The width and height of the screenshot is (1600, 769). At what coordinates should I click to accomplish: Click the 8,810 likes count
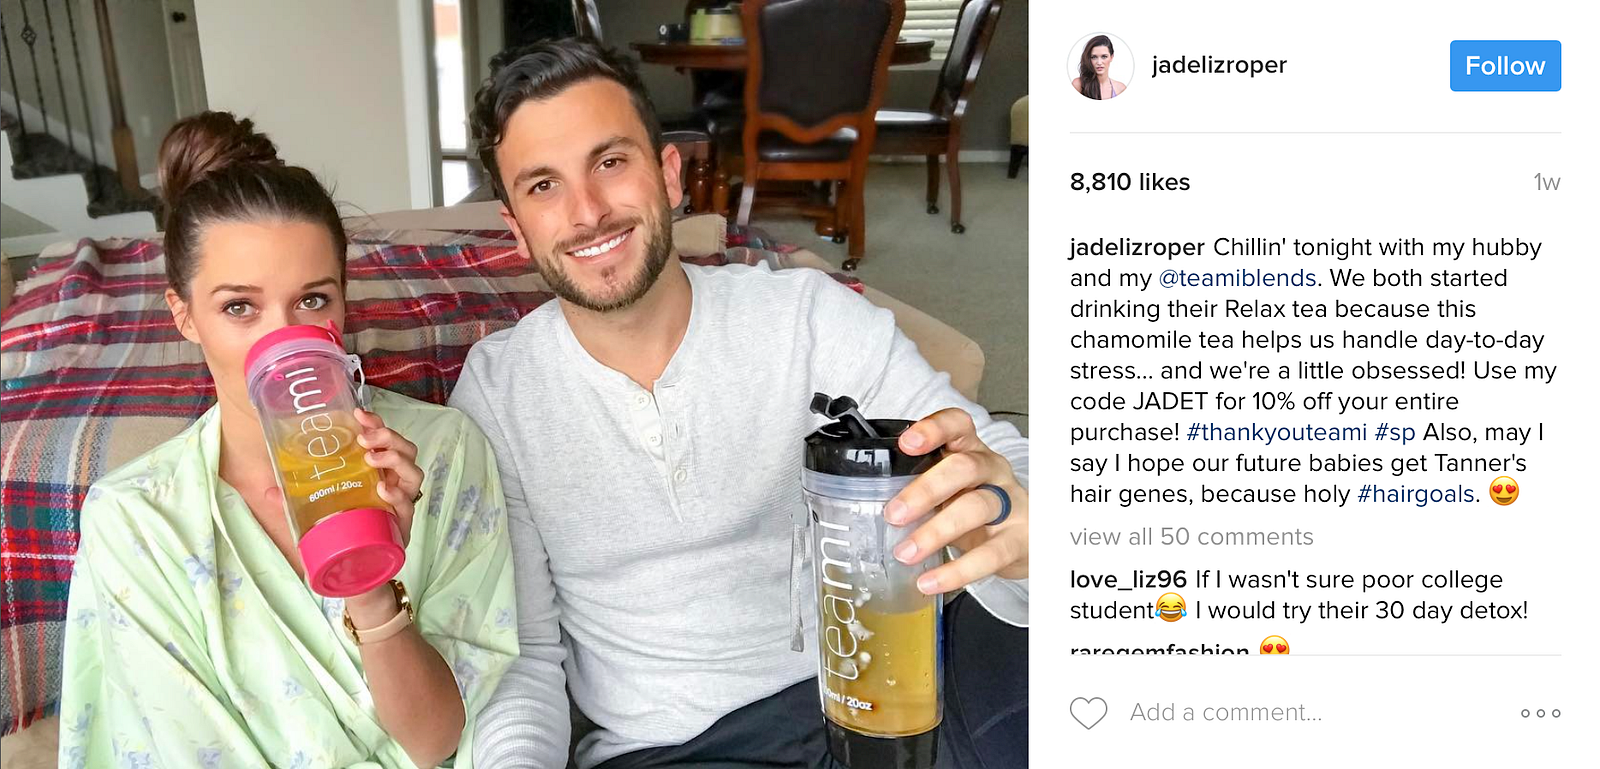click(1130, 182)
